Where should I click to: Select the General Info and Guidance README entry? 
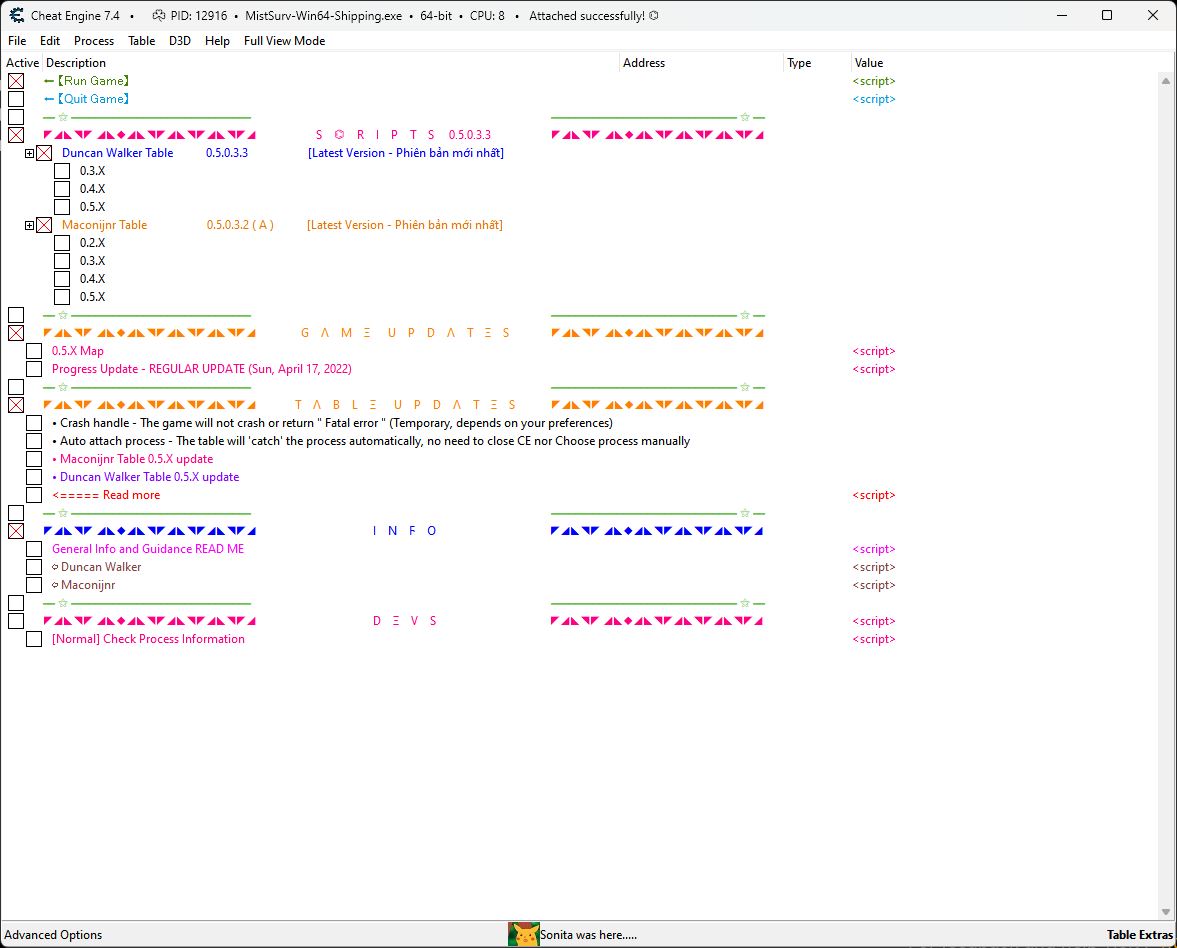tap(148, 549)
